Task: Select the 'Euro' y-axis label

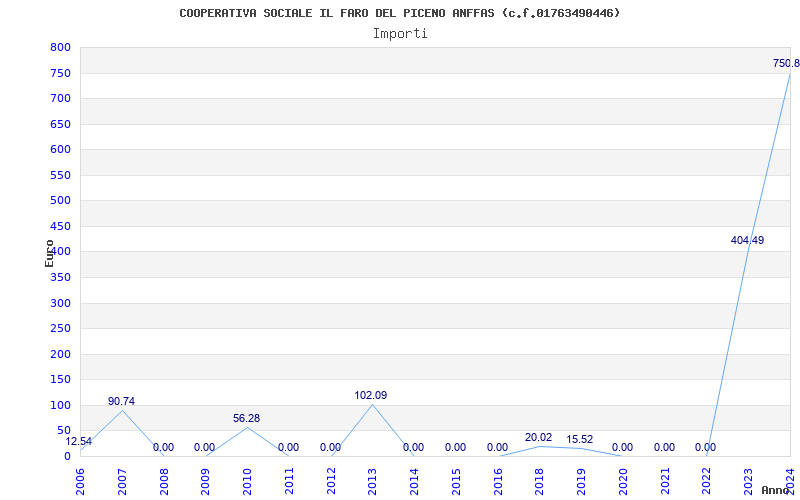Action: (49, 253)
